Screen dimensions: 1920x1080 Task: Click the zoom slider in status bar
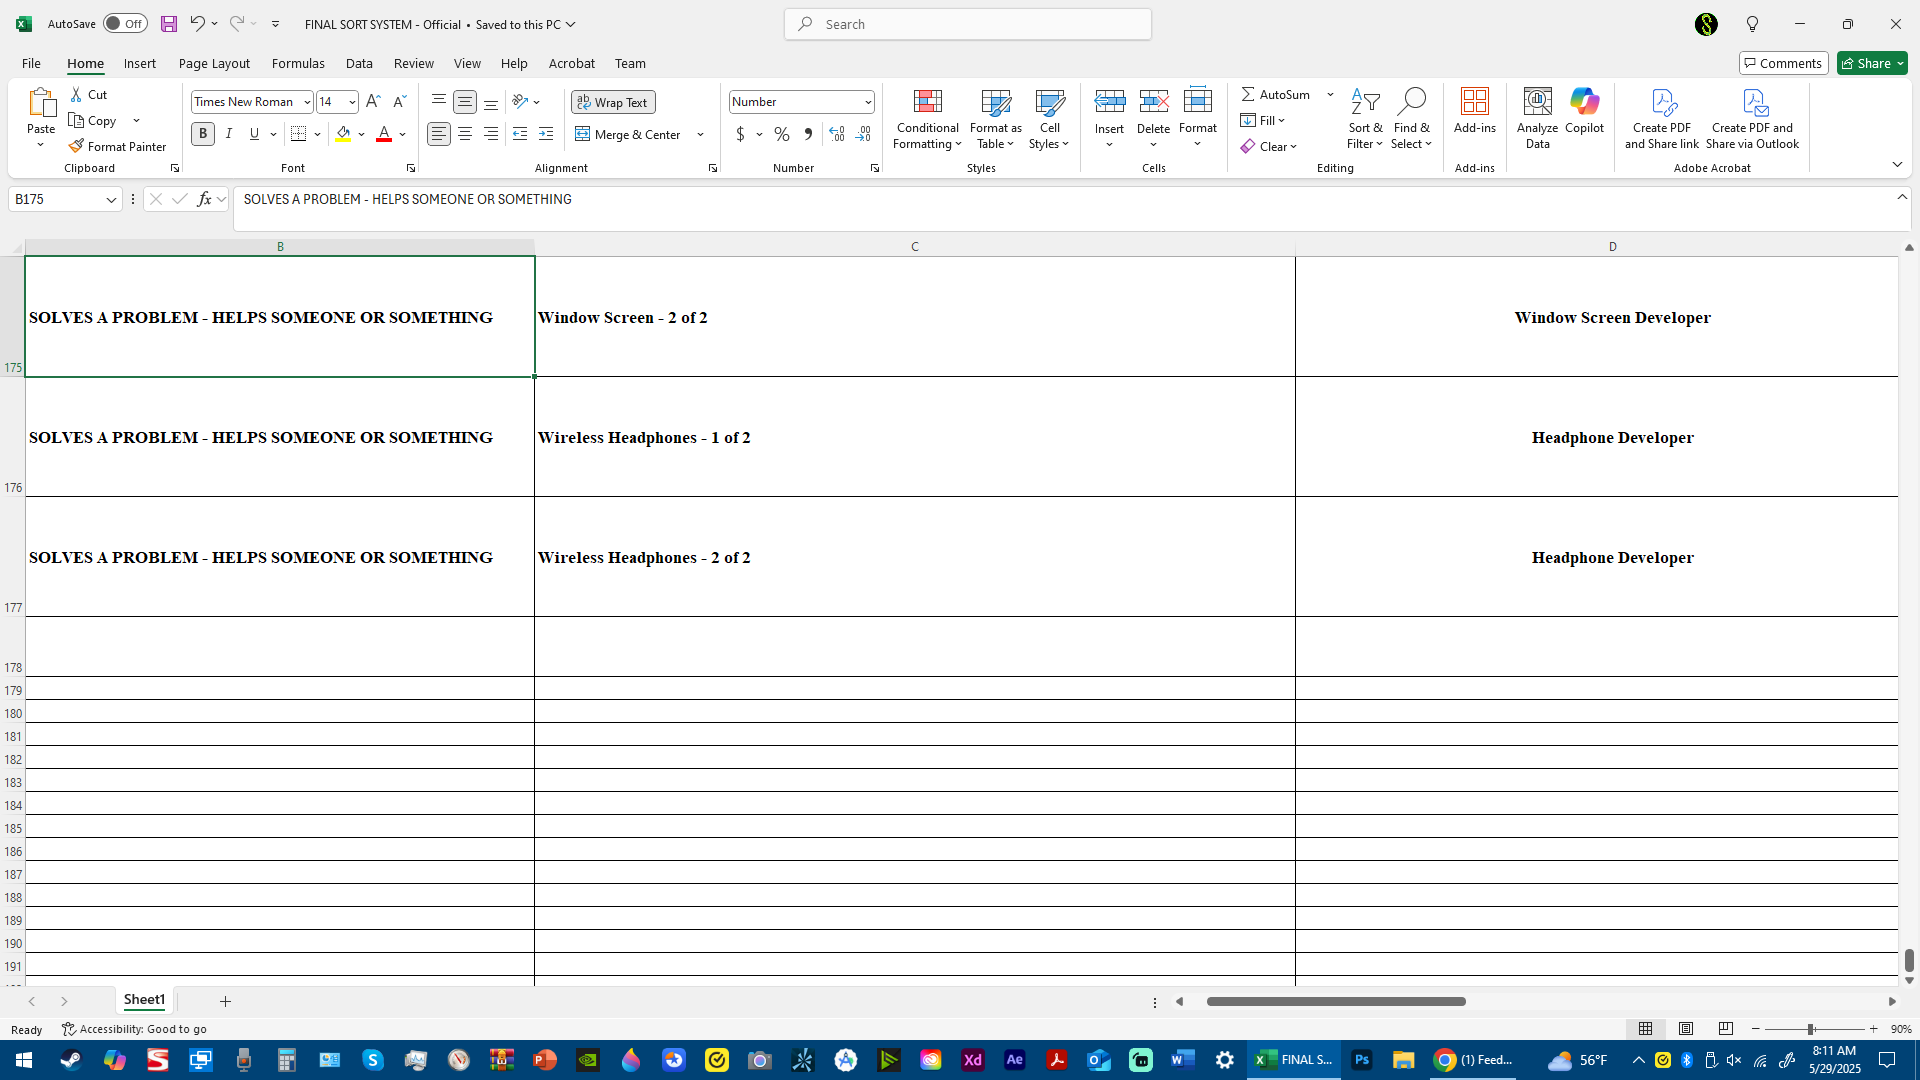(x=1810, y=1029)
